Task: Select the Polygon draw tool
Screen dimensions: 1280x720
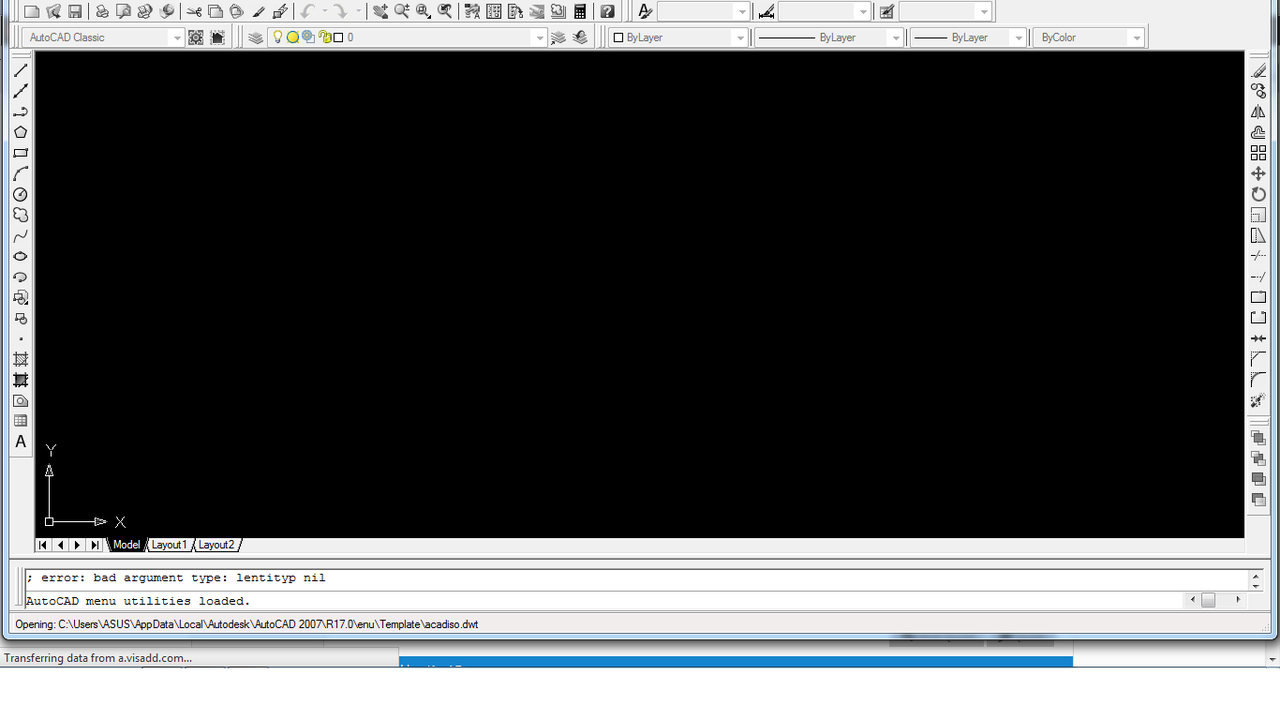Action: pyautogui.click(x=20, y=132)
